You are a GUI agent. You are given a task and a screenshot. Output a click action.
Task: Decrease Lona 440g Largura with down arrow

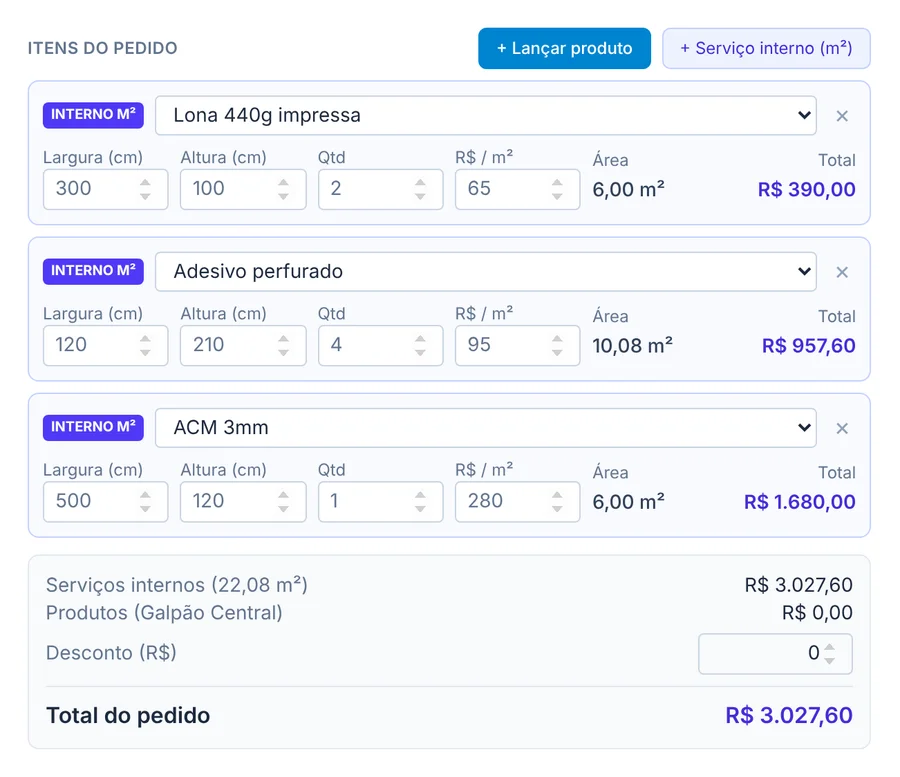[145, 196]
